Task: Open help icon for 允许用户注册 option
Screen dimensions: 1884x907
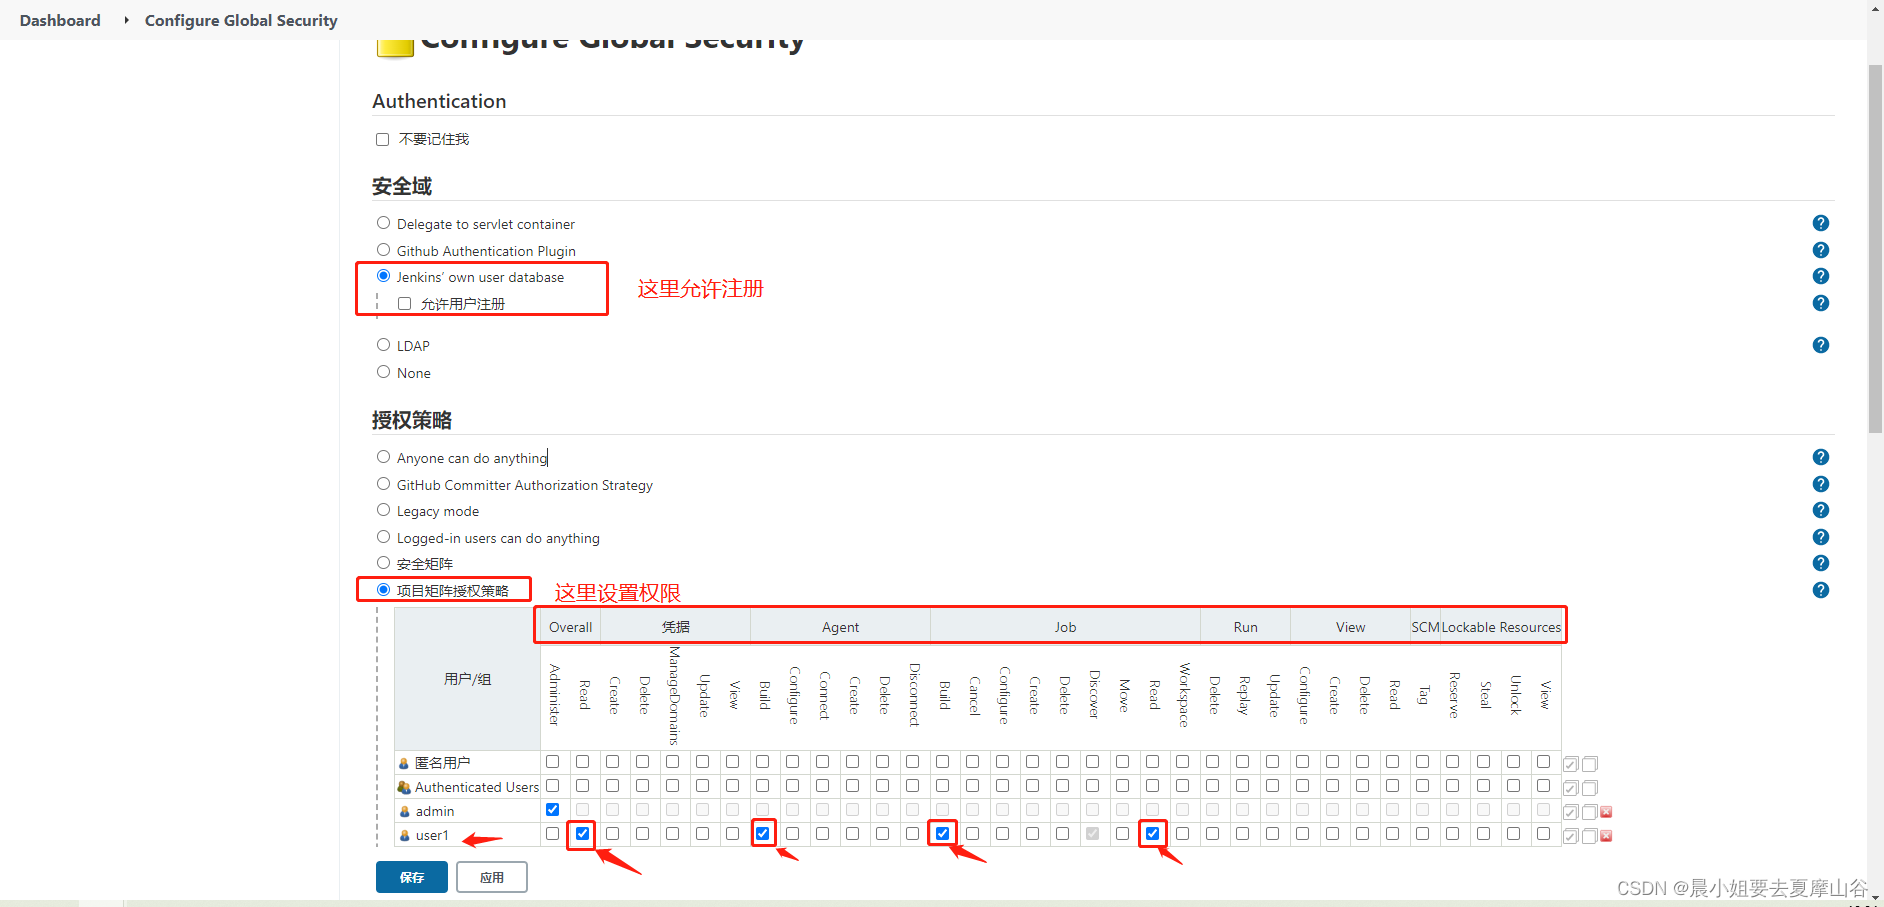Action: tap(1821, 303)
